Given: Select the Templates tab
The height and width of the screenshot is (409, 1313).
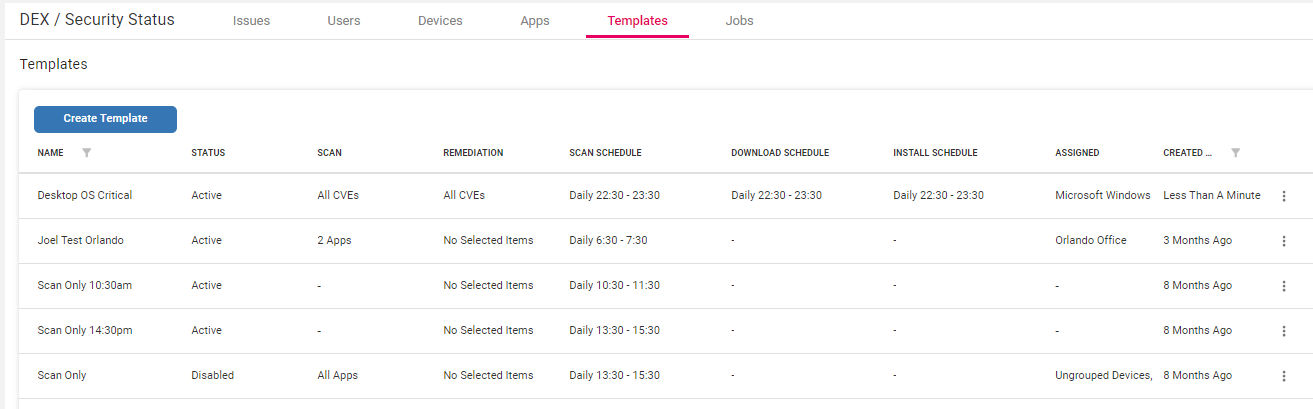Looking at the screenshot, I should click(x=637, y=20).
